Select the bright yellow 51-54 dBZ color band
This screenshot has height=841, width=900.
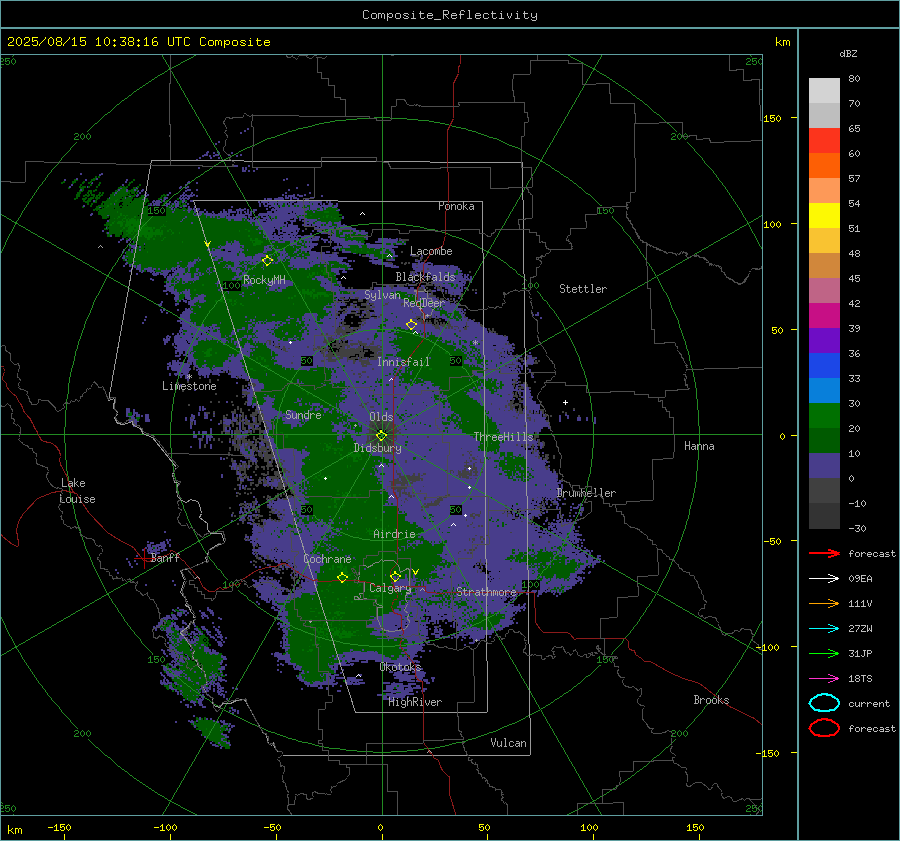point(824,216)
